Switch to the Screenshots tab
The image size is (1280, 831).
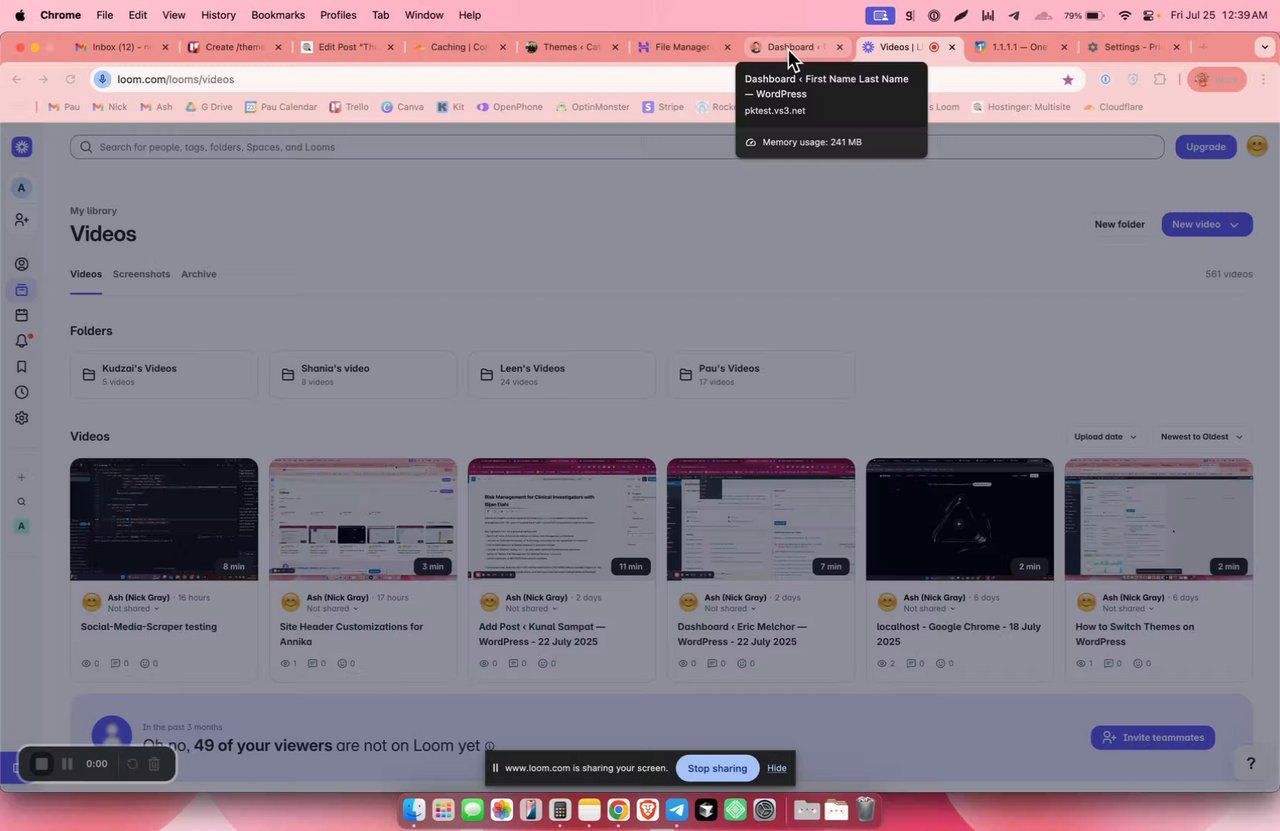(141, 274)
